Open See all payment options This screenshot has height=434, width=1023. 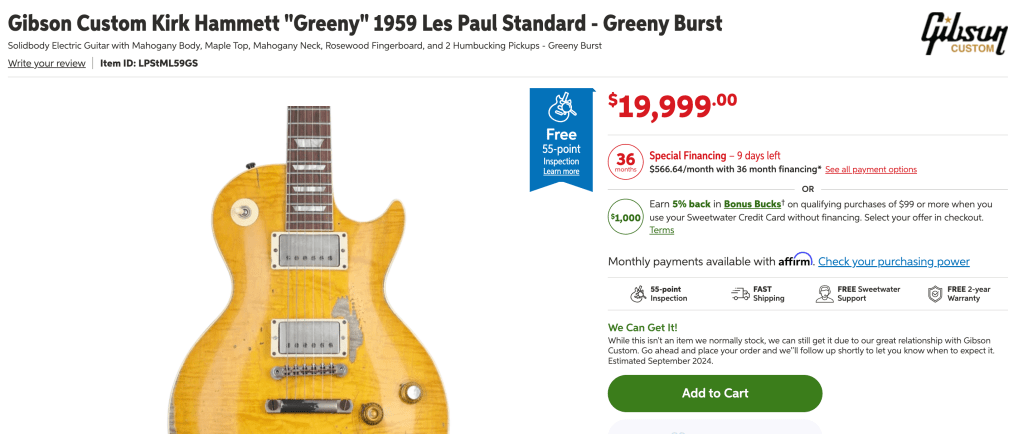tap(871, 170)
